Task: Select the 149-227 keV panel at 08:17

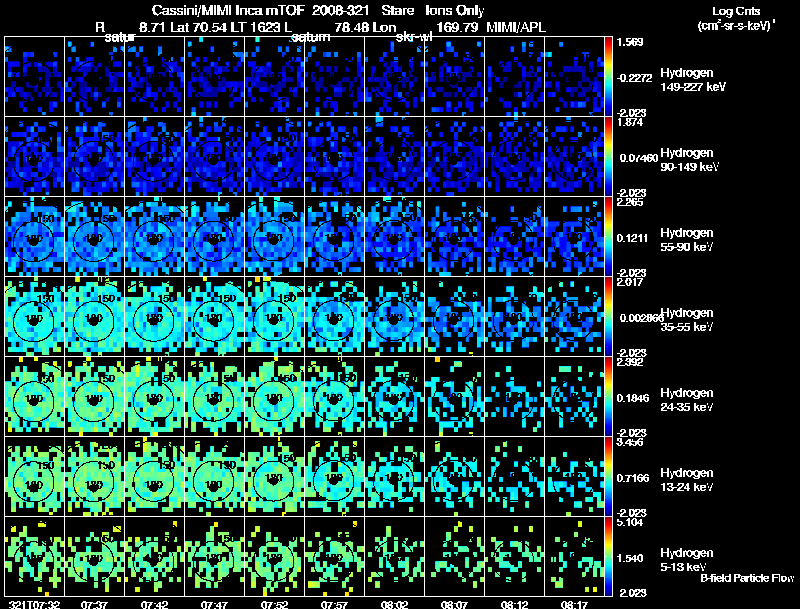Action: click(x=574, y=77)
